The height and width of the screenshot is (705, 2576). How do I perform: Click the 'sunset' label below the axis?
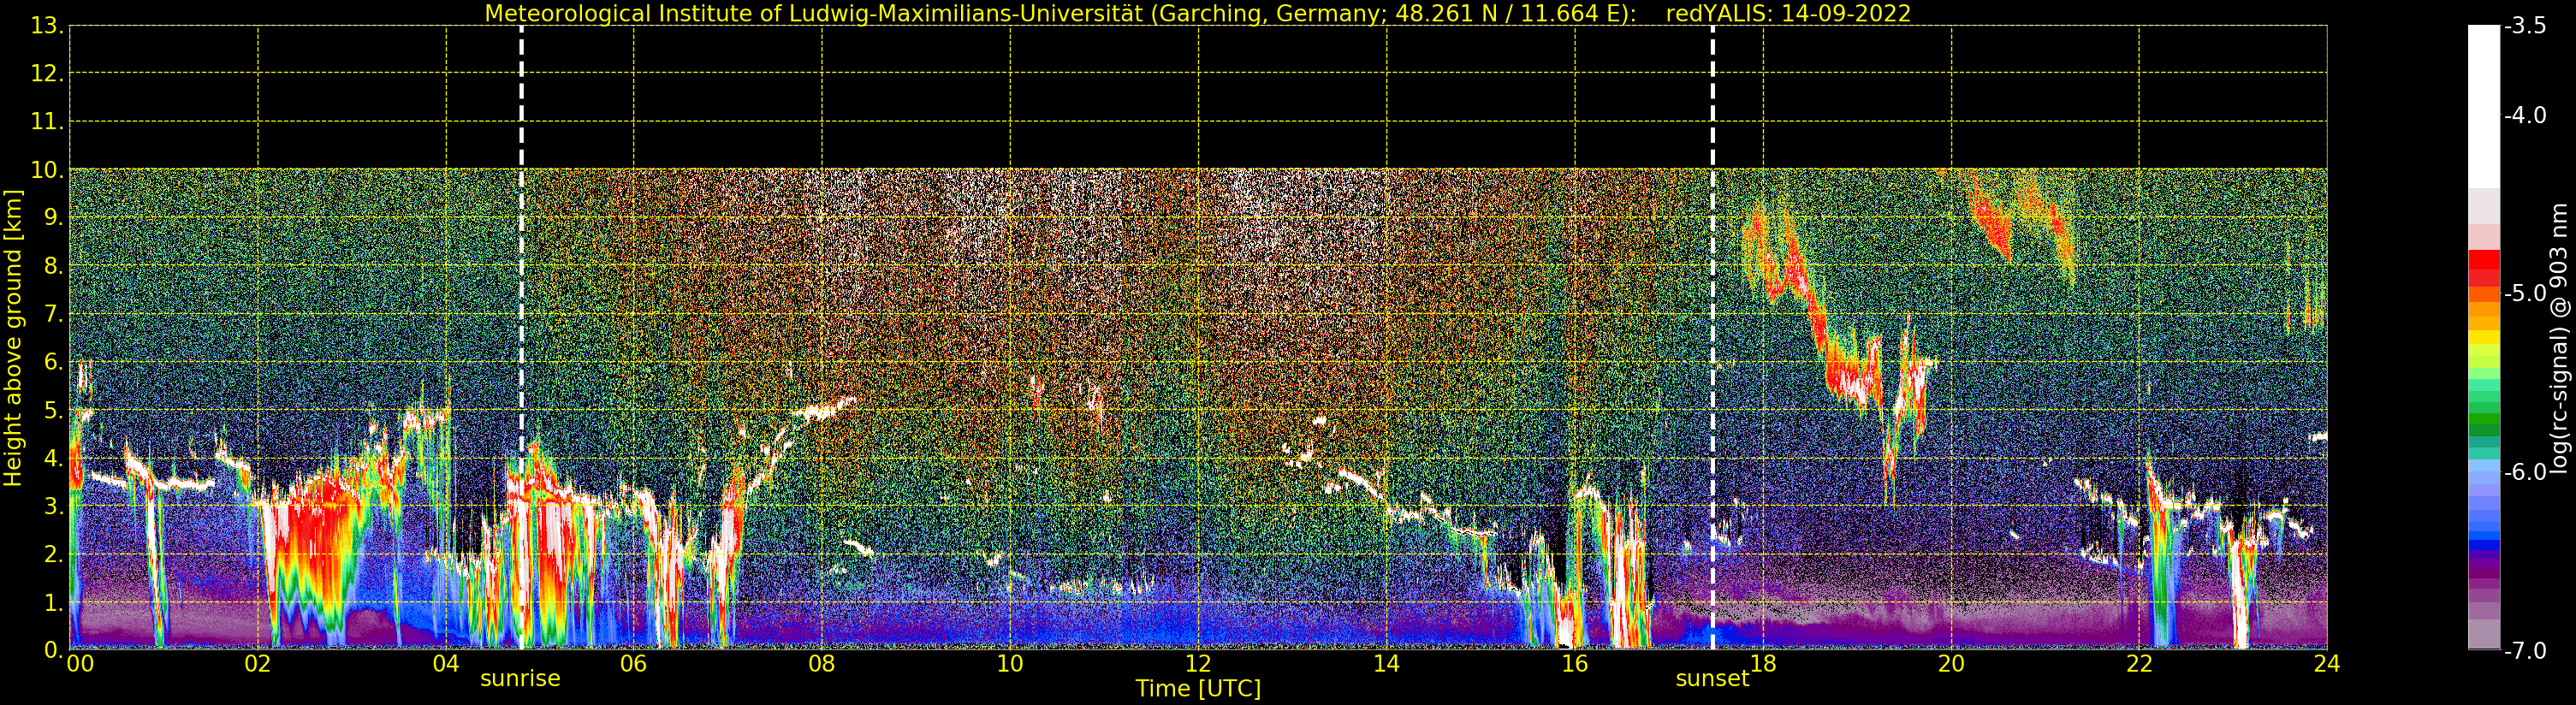[1712, 678]
